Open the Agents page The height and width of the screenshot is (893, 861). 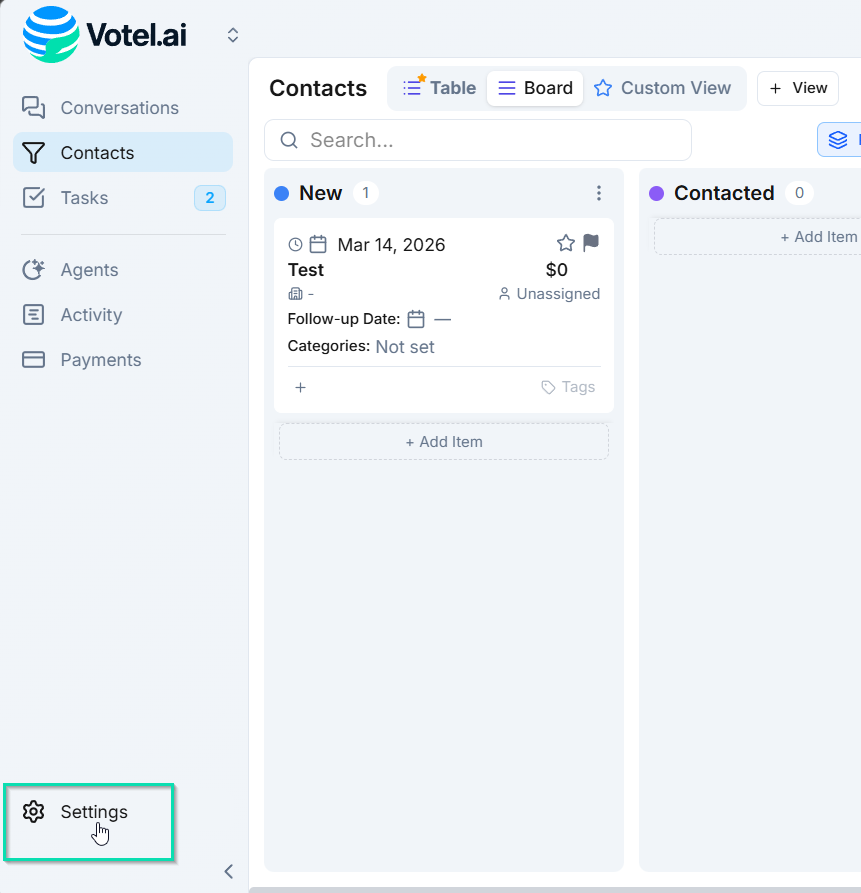click(x=89, y=270)
